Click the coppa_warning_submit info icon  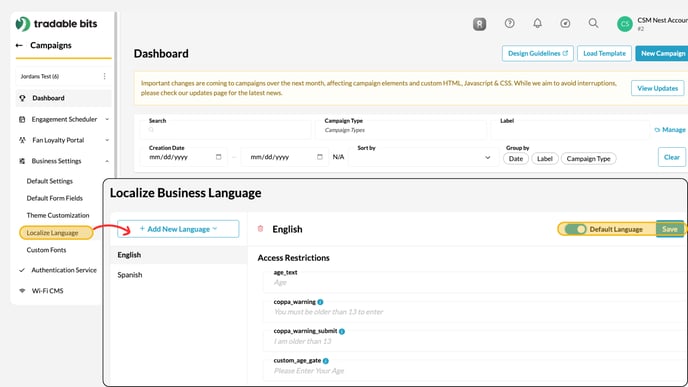(x=342, y=331)
